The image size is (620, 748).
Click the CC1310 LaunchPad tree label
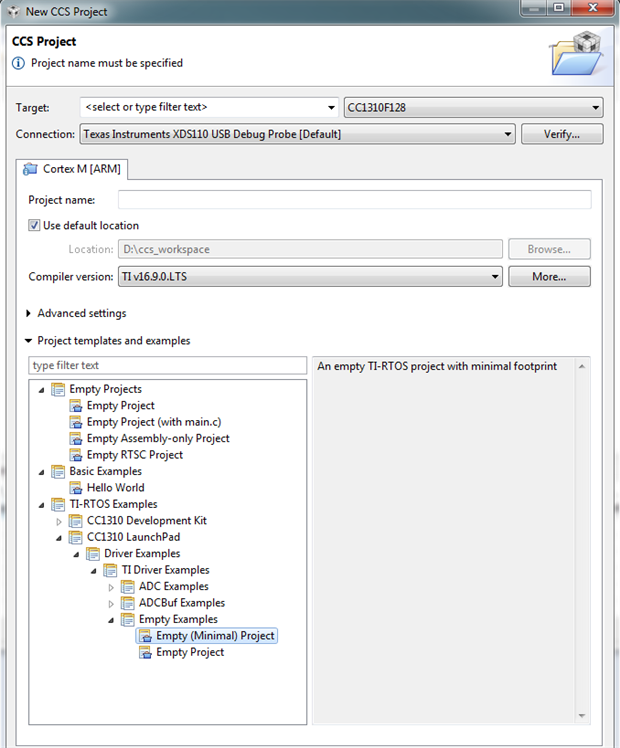(x=133, y=537)
